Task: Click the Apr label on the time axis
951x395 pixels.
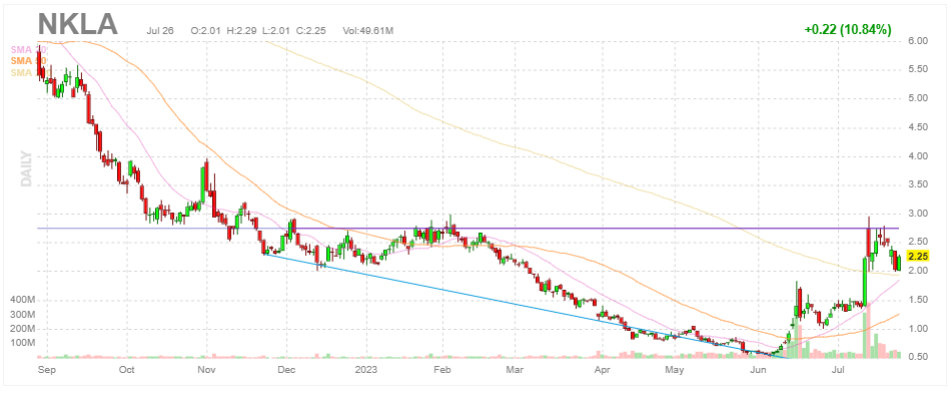Action: click(601, 370)
